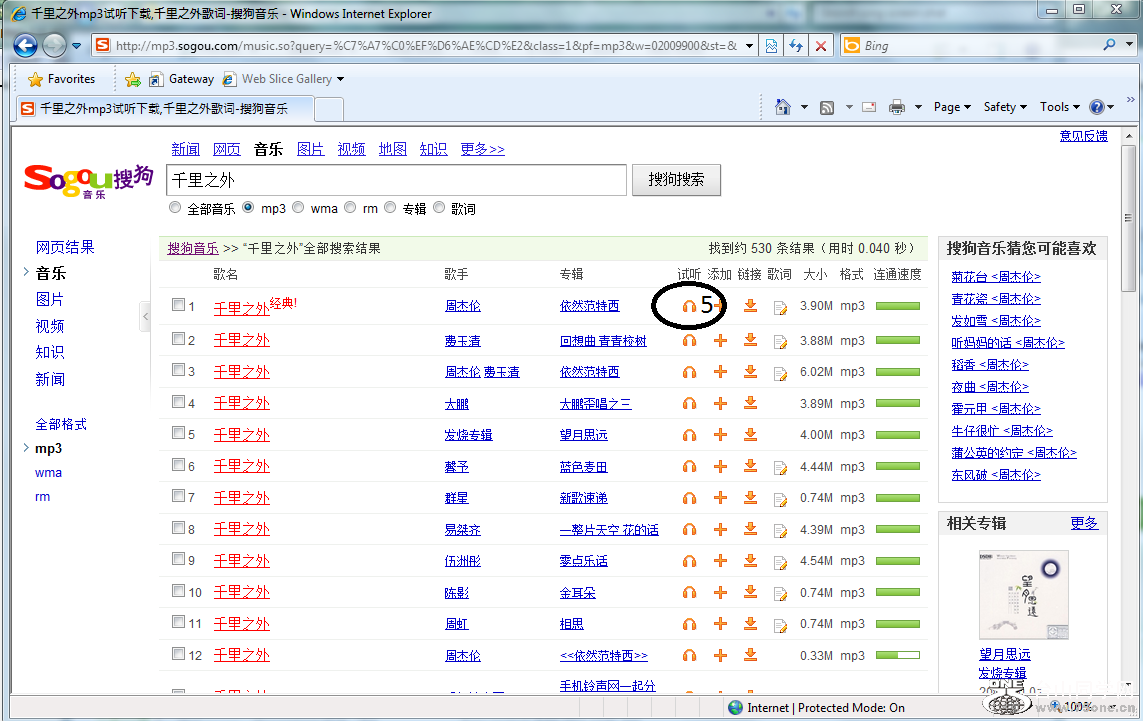The height and width of the screenshot is (721, 1143).
Task: Open the 意见反馈 feedback link
Action: pyautogui.click(x=1083, y=136)
